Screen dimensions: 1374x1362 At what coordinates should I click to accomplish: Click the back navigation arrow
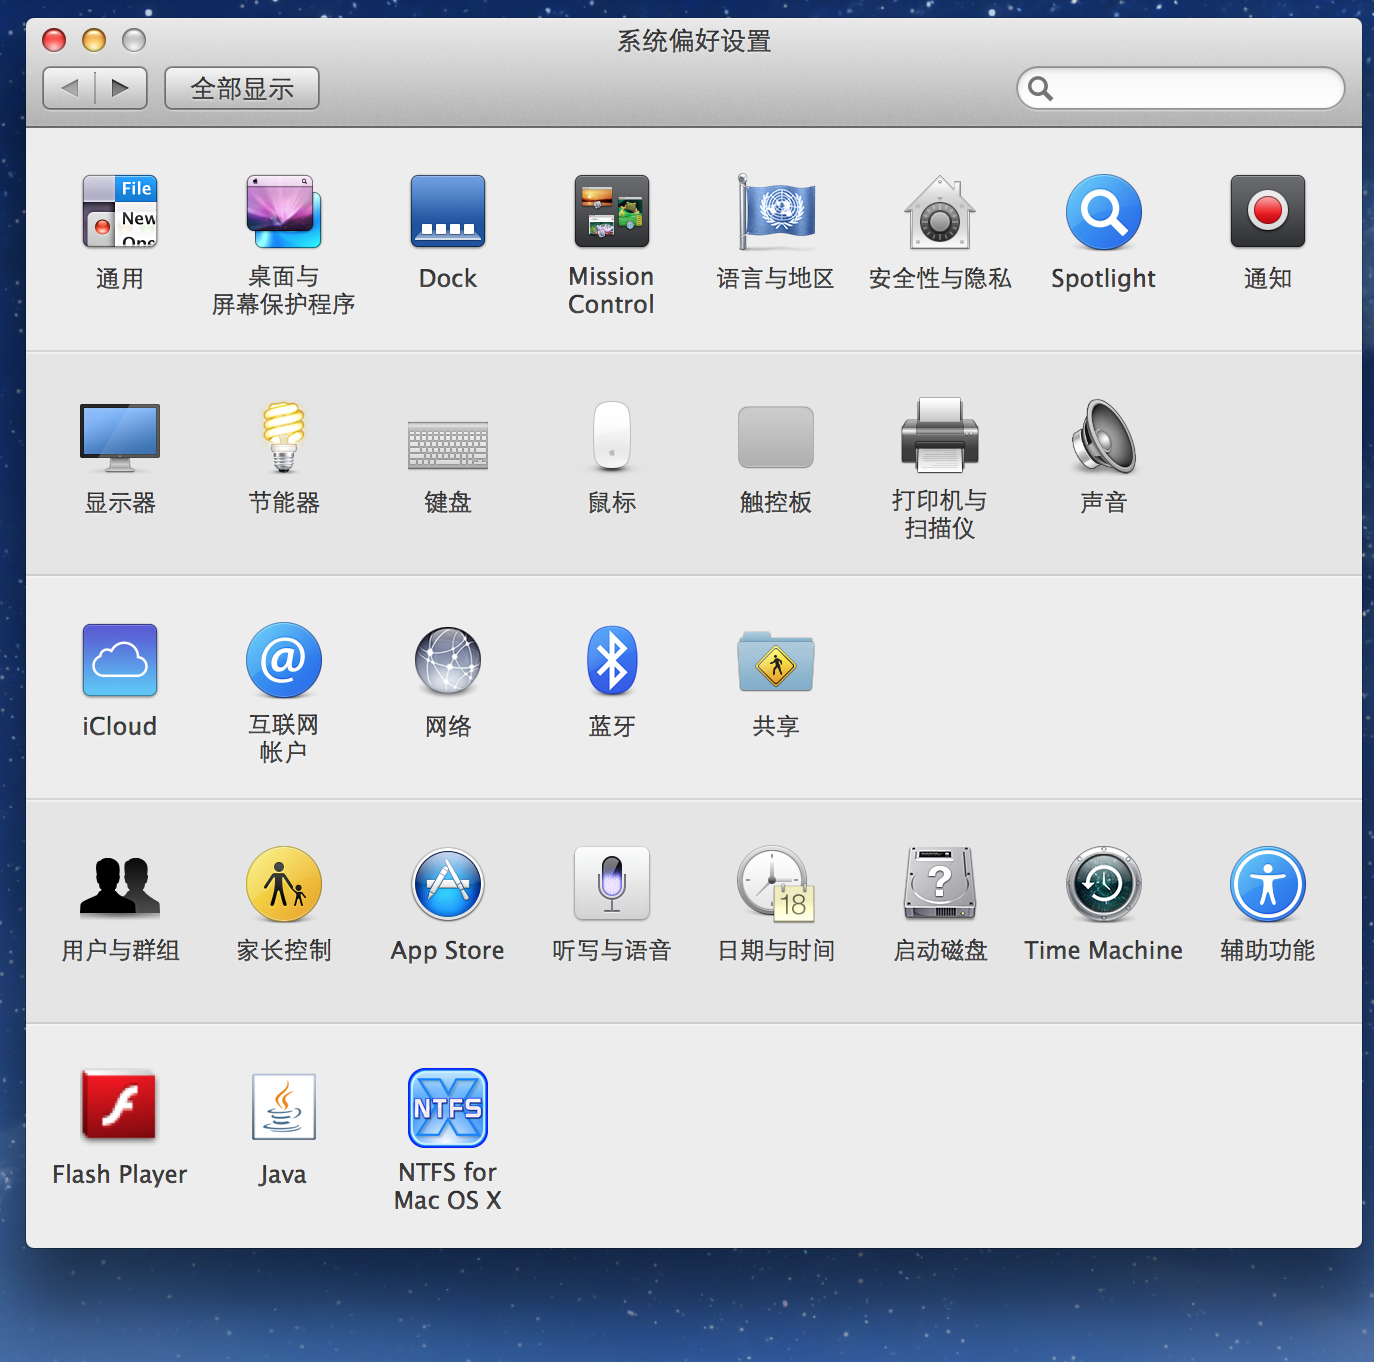[69, 88]
